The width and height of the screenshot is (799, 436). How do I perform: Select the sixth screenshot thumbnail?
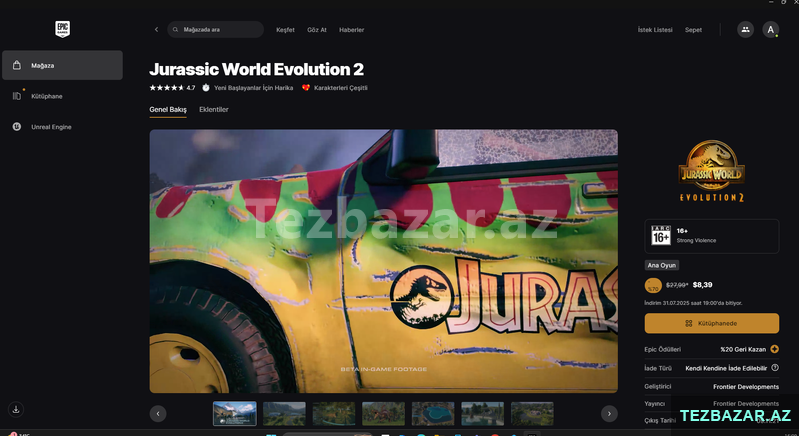coord(483,413)
